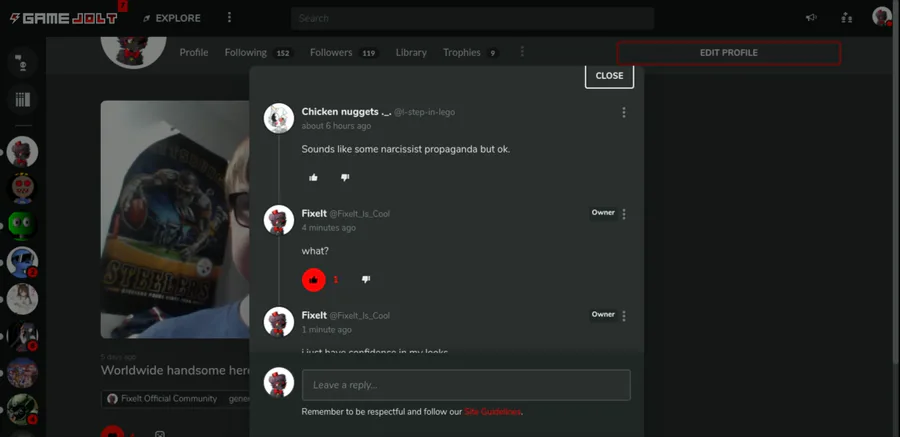The image size is (900, 437).
Task: Open the FixeIt Official Community tag
Action: [x=162, y=399]
